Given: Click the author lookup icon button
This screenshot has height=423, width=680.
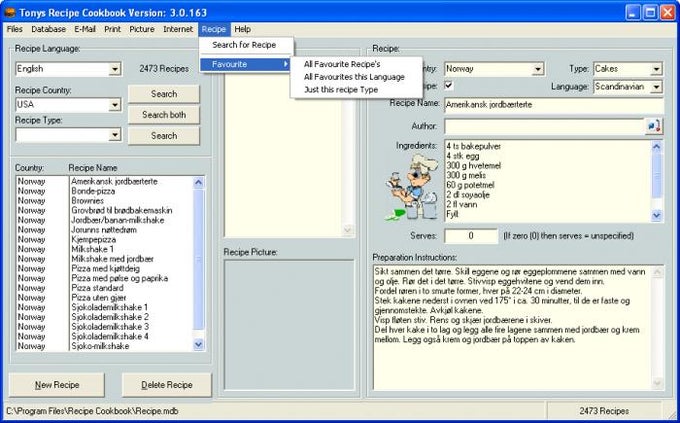Looking at the screenshot, I should [x=654, y=126].
